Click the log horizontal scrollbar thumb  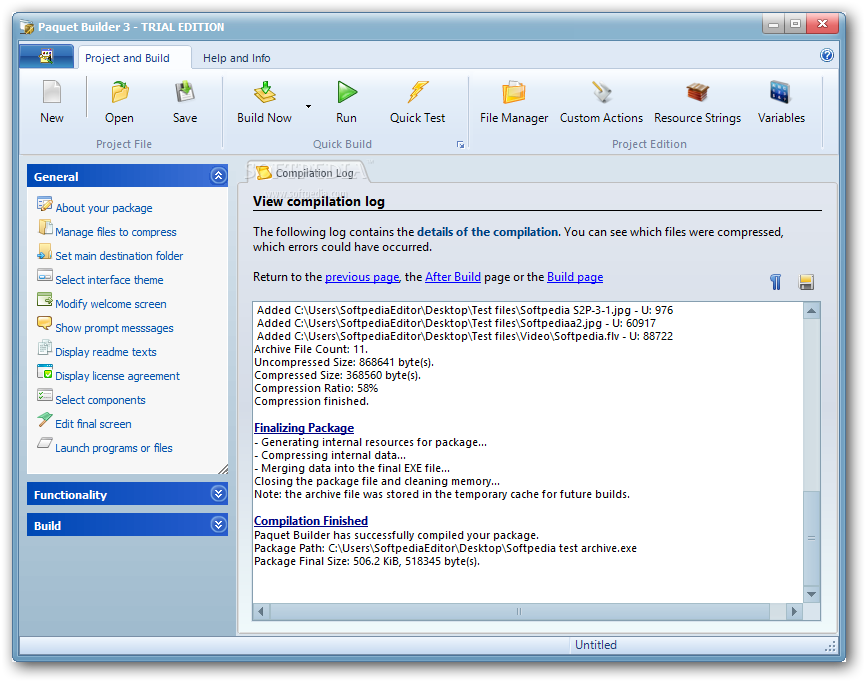tap(519, 611)
